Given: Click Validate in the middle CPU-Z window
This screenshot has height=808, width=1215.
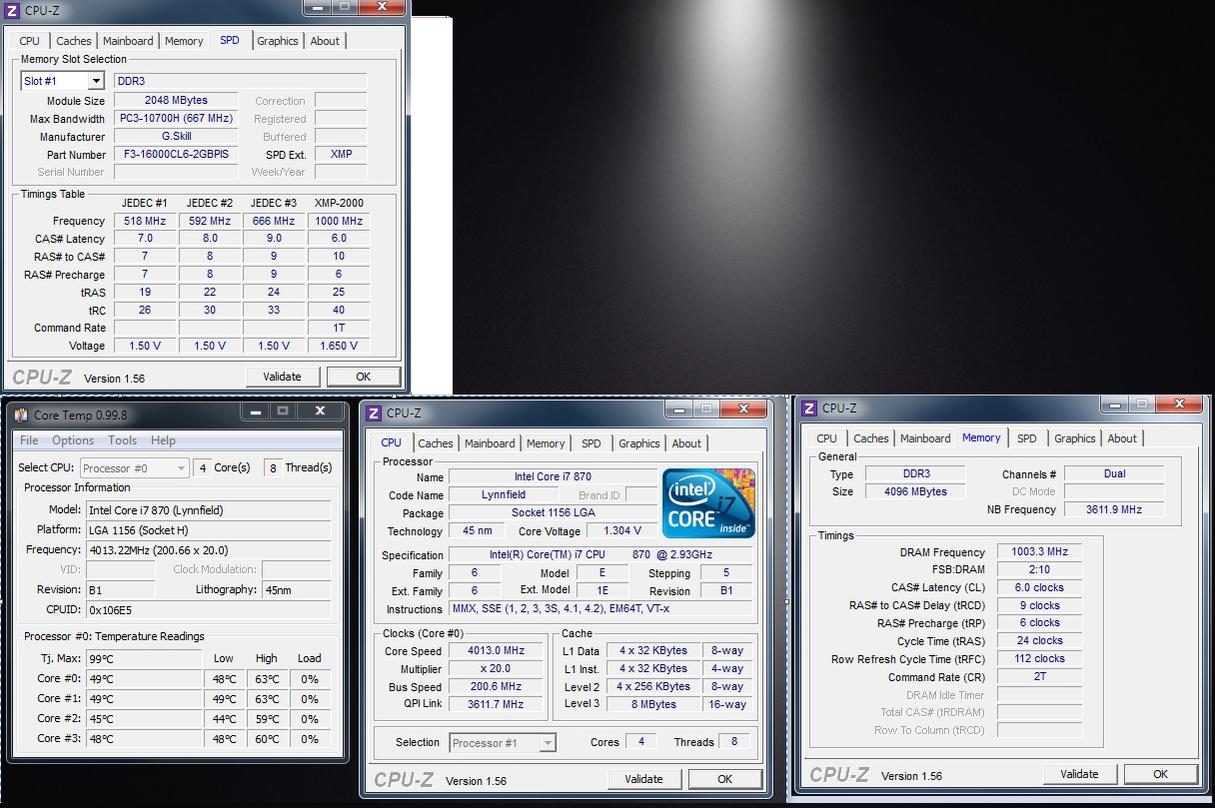Looking at the screenshot, I should pos(644,779).
